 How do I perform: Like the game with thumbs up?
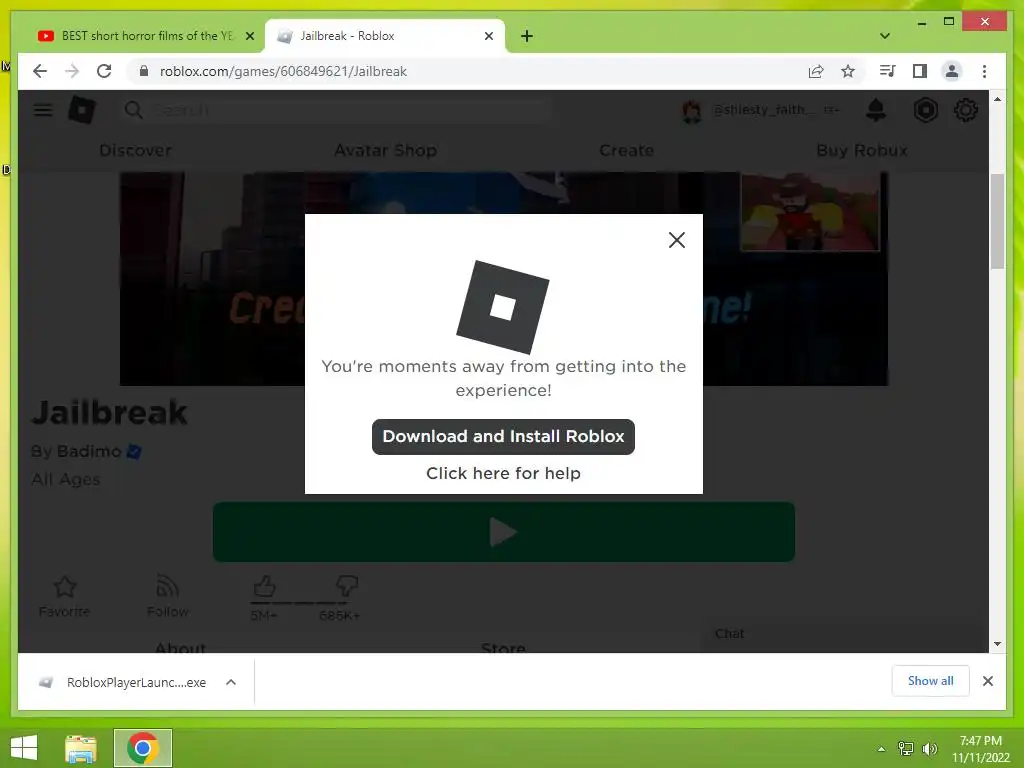[x=264, y=586]
